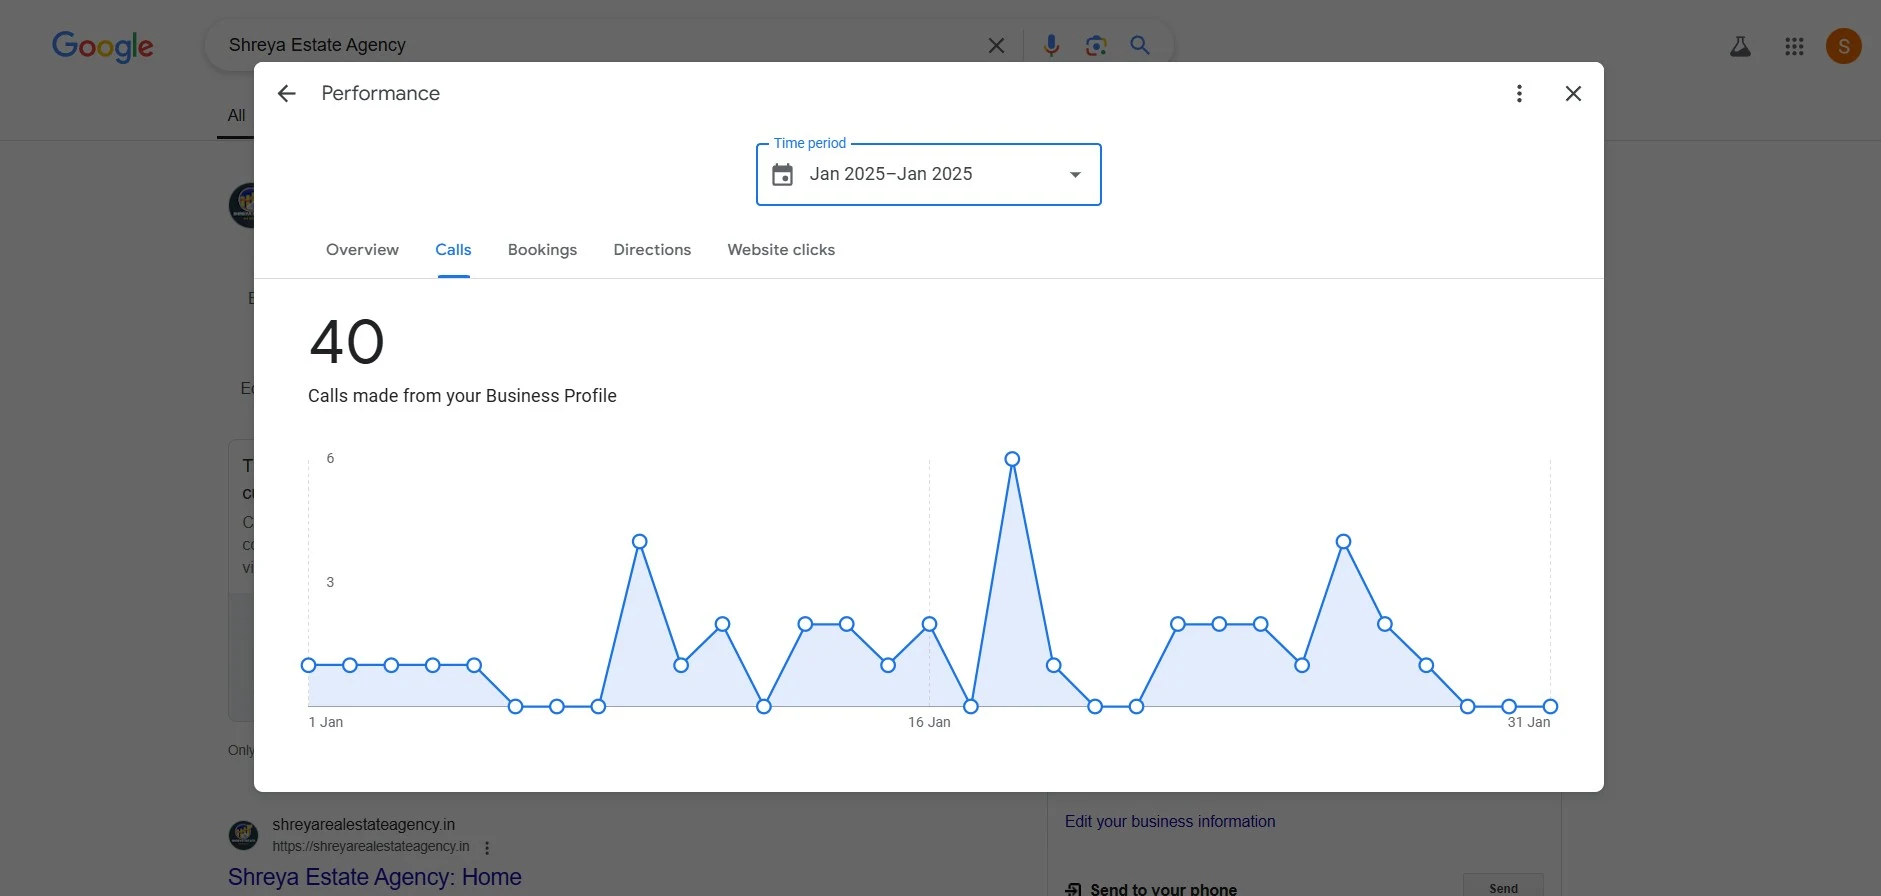Expand the Time period dropdown arrow
1881x896 pixels.
(1075, 175)
